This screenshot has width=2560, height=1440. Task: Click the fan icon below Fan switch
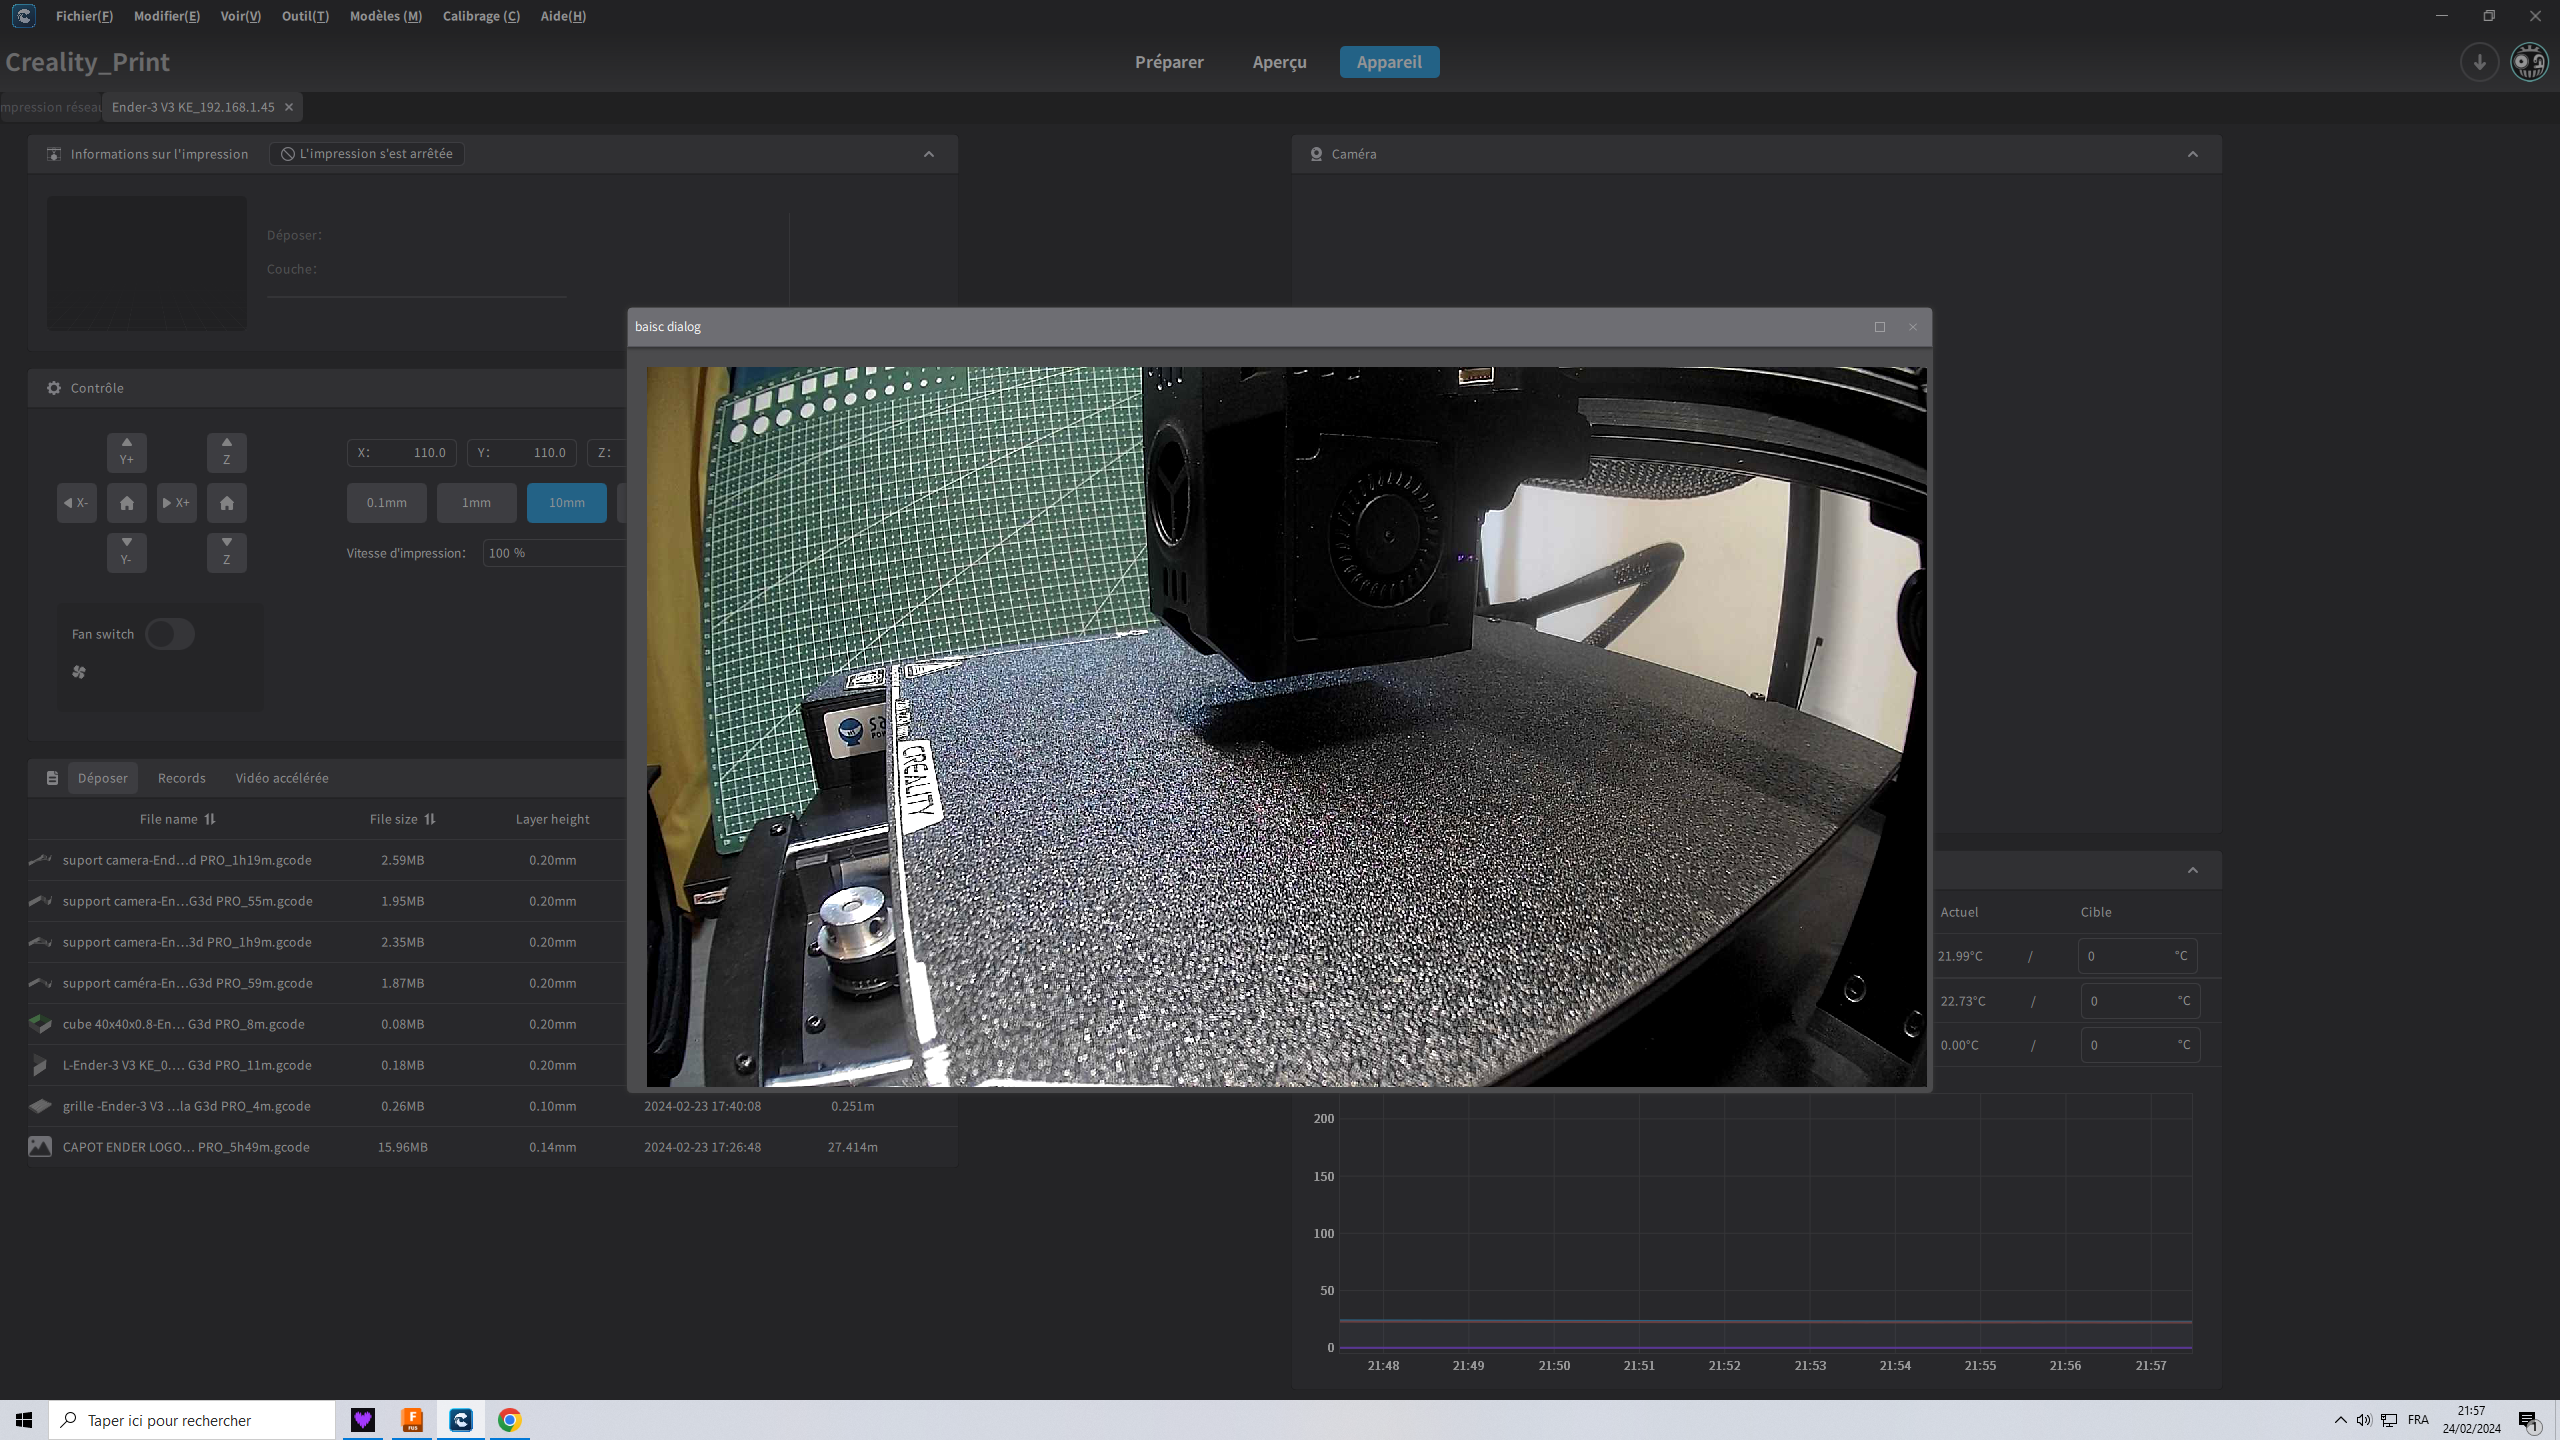(x=79, y=672)
